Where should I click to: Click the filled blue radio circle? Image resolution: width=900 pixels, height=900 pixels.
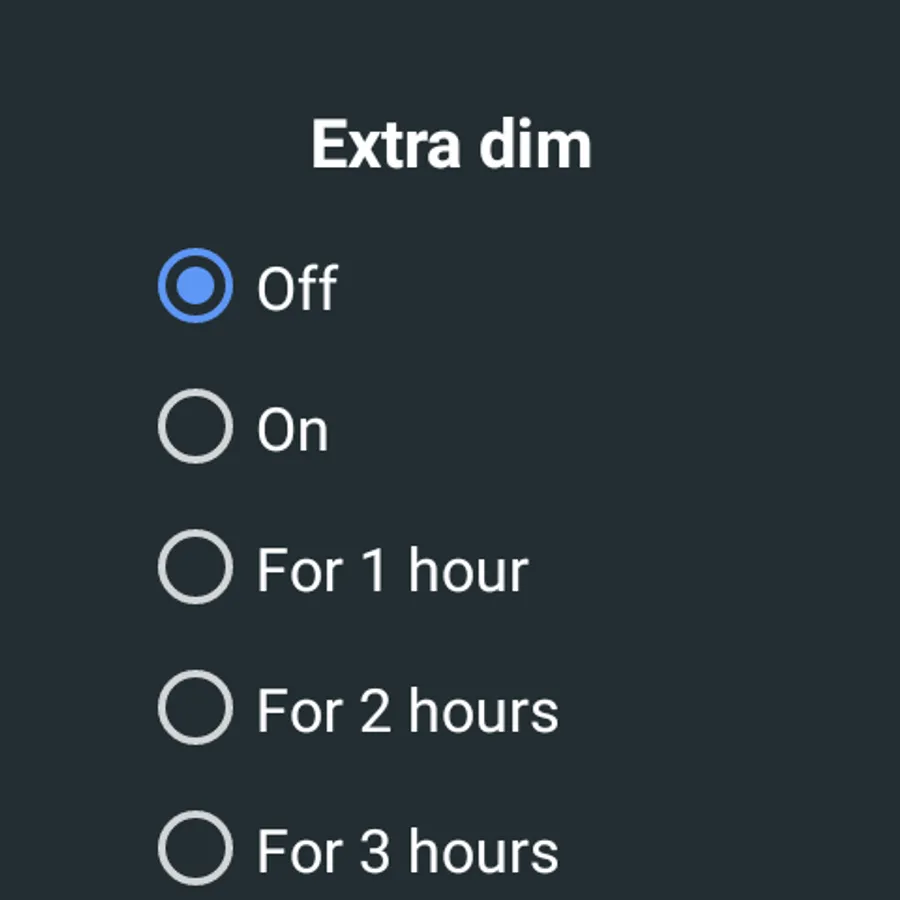tap(195, 286)
